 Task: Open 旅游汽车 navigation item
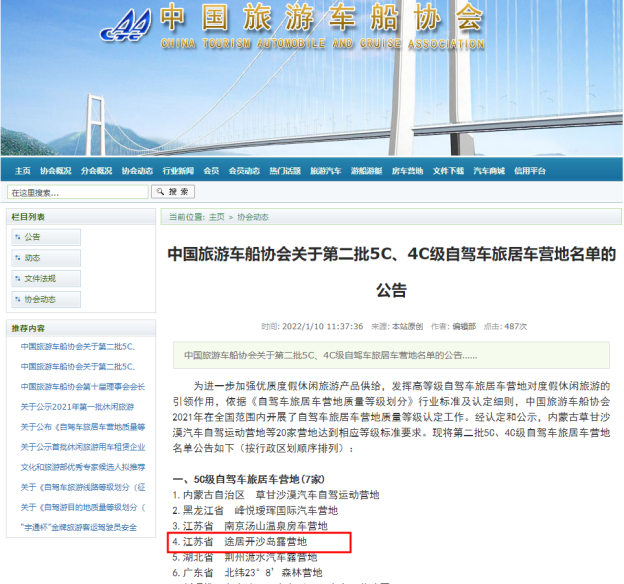tap(326, 171)
